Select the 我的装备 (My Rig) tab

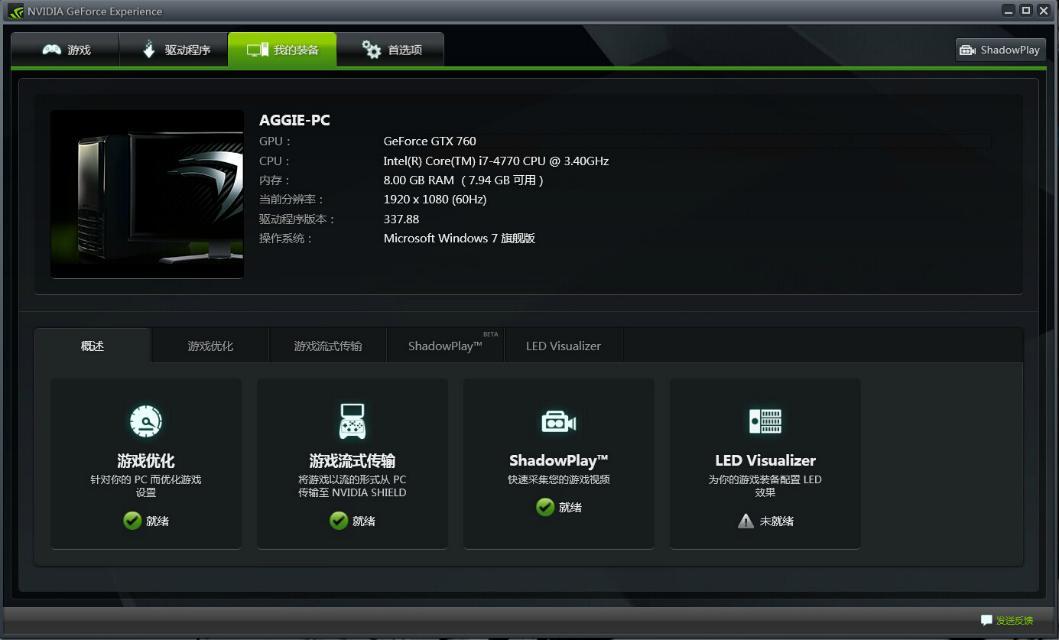[282, 49]
